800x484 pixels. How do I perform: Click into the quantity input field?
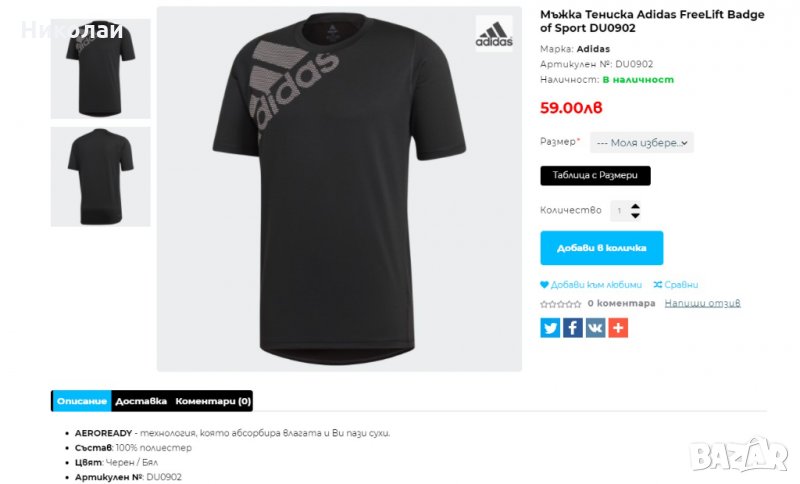click(620, 211)
